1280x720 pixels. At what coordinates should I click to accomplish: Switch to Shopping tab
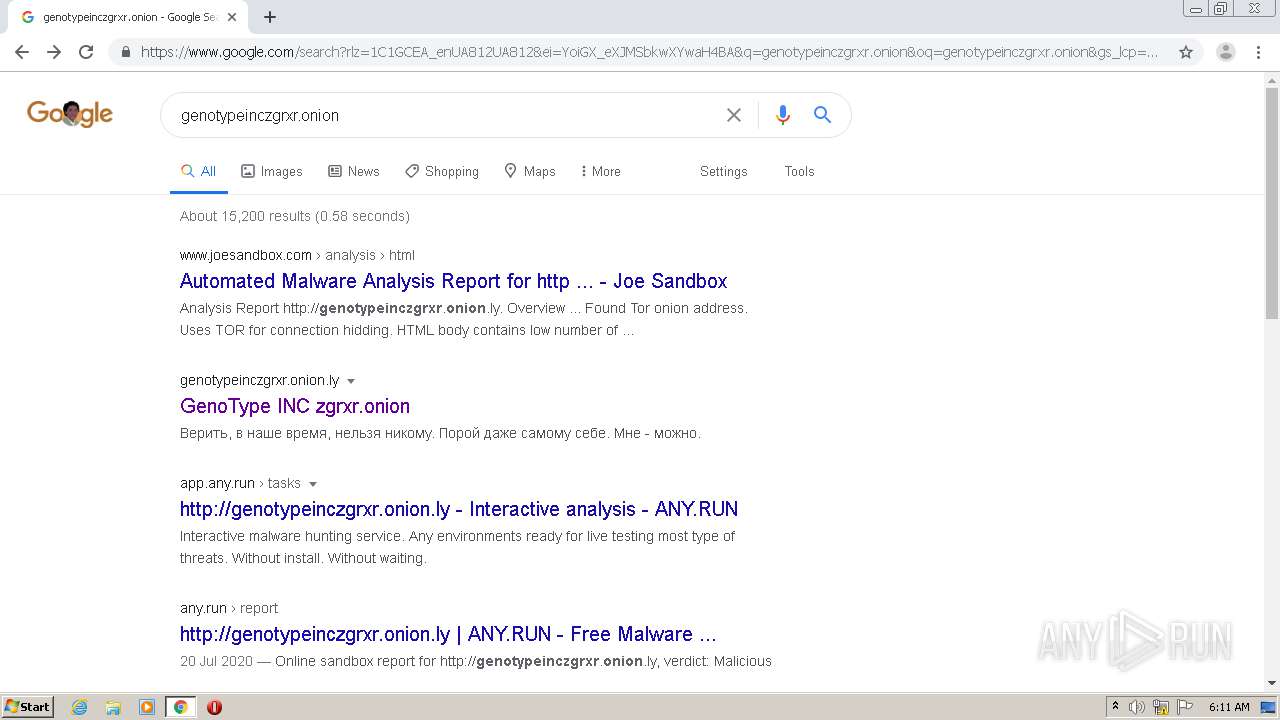(x=442, y=171)
